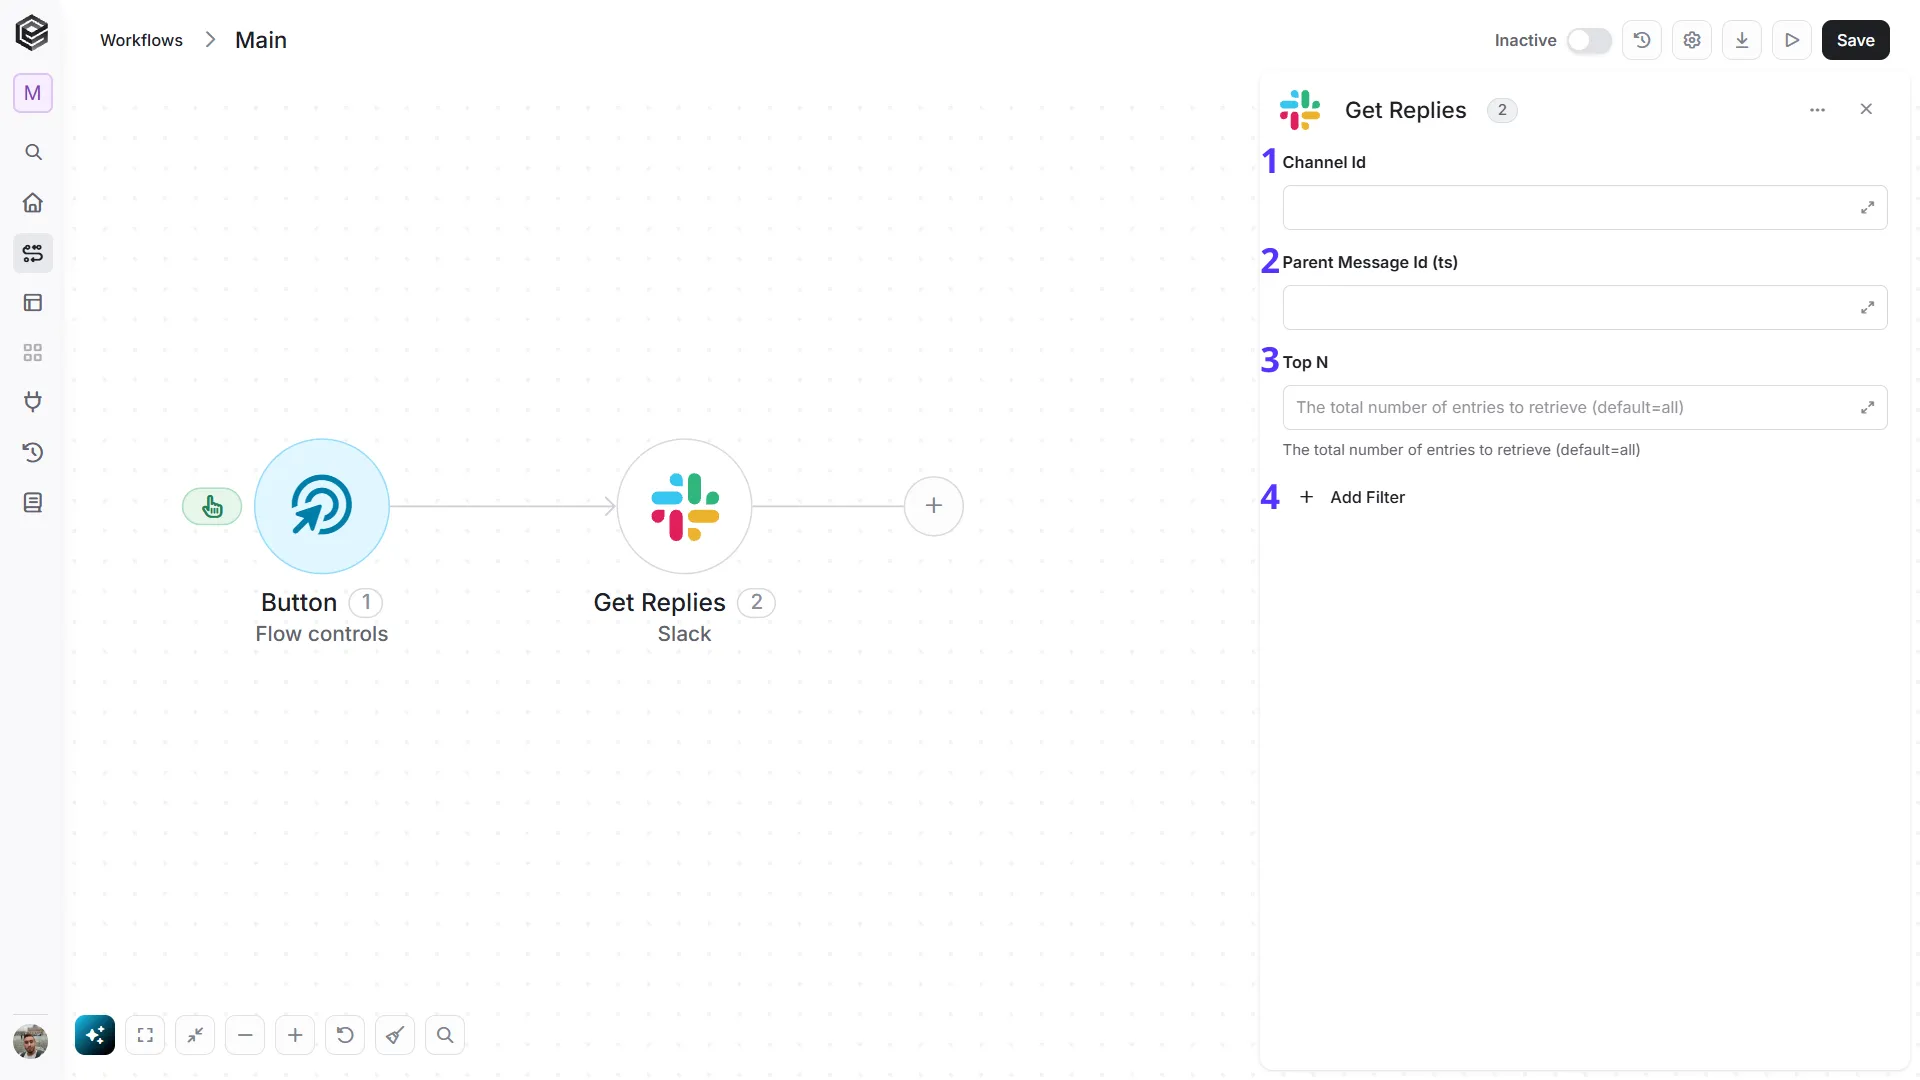Focus the Top N input field
This screenshot has height=1080, width=1920.
click(1585, 408)
